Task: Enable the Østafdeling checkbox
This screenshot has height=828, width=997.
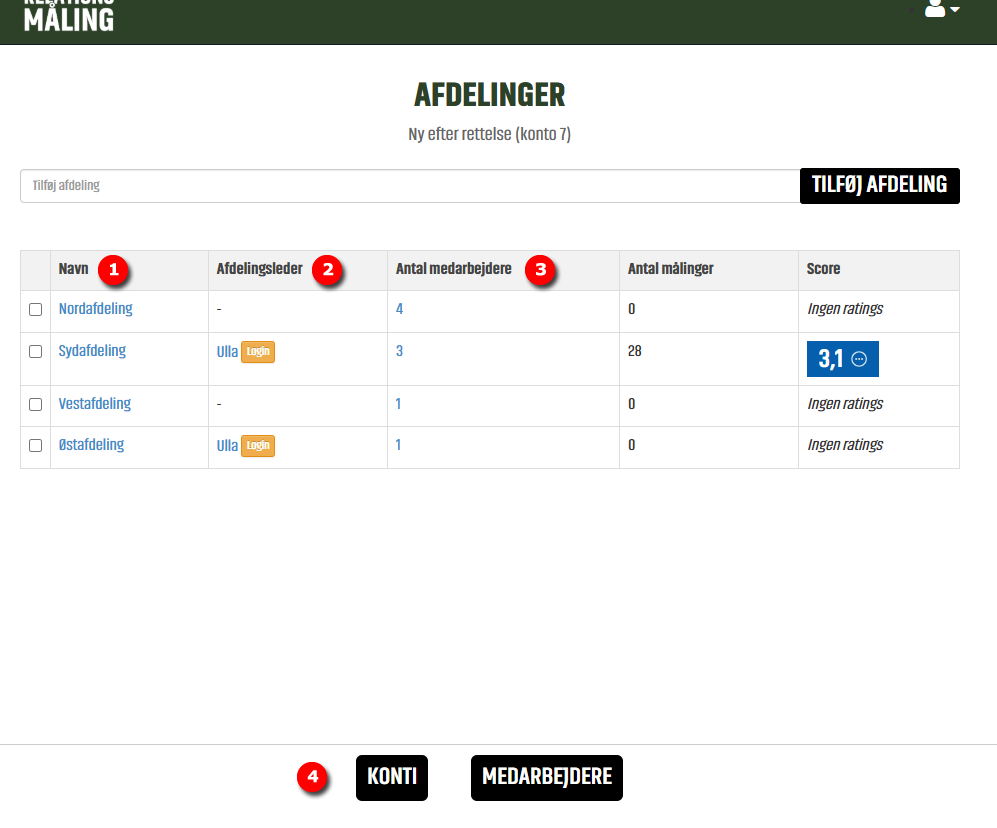Action: pyautogui.click(x=36, y=446)
